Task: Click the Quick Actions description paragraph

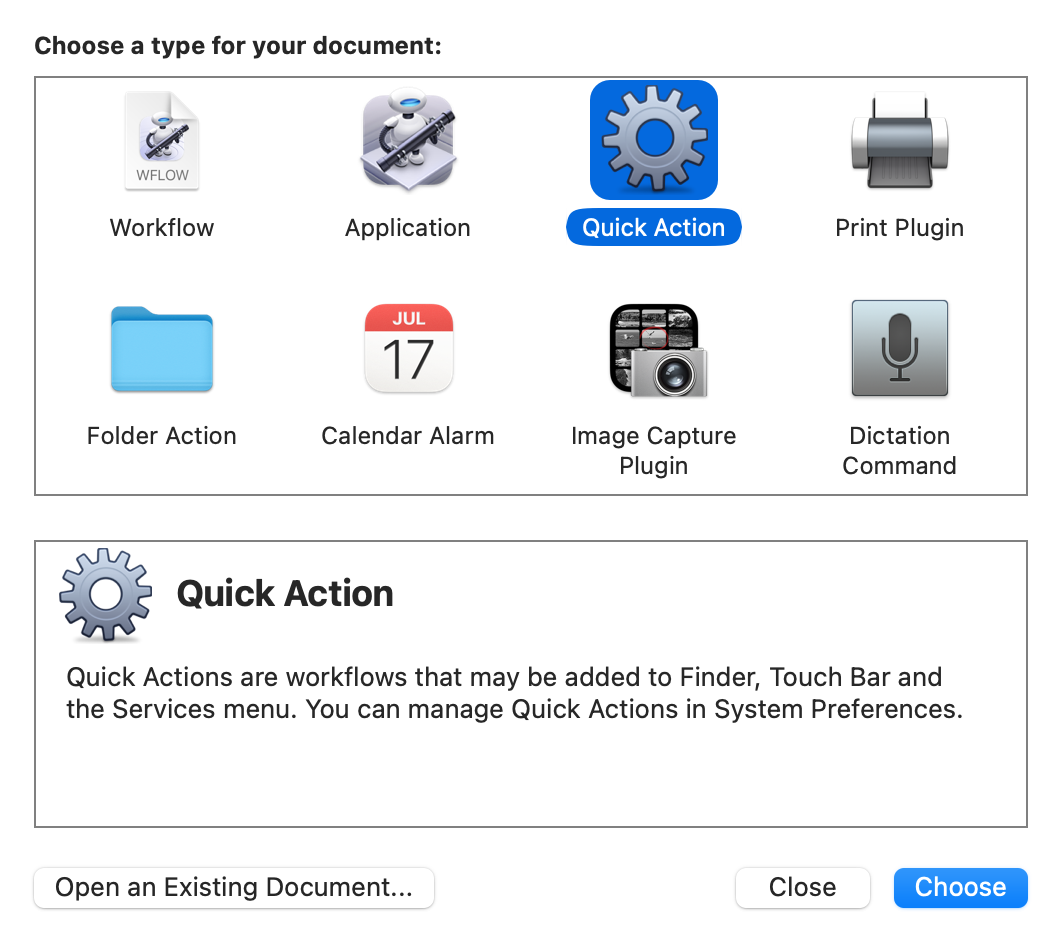Action: coord(503,692)
